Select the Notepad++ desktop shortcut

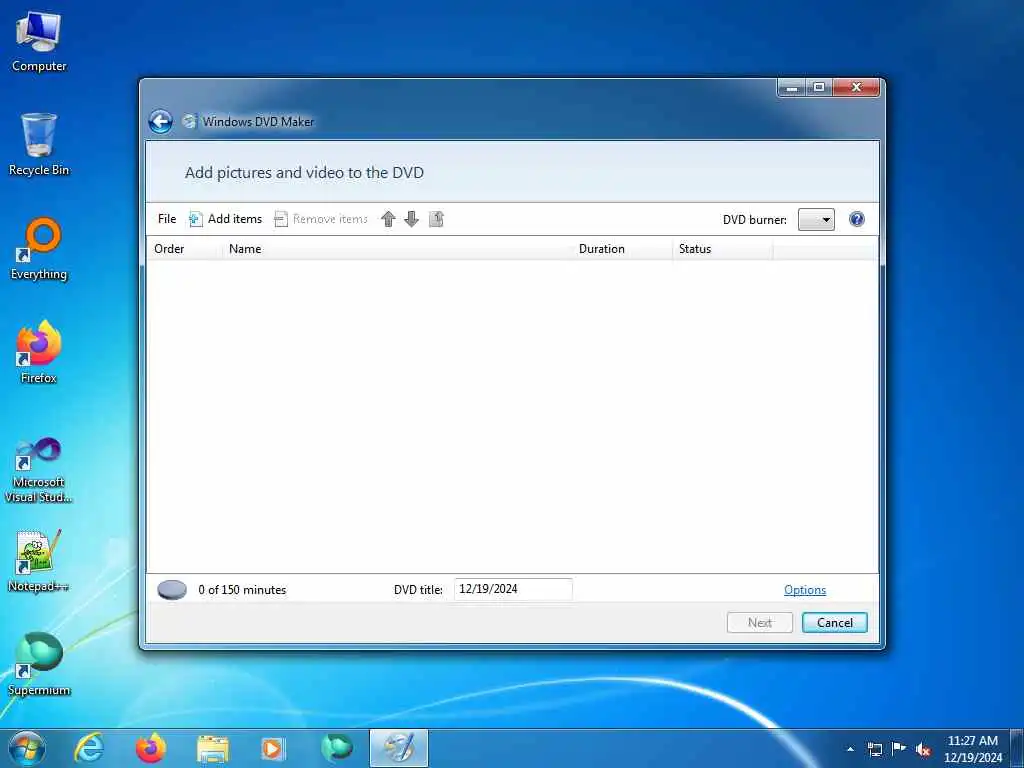pos(39,560)
